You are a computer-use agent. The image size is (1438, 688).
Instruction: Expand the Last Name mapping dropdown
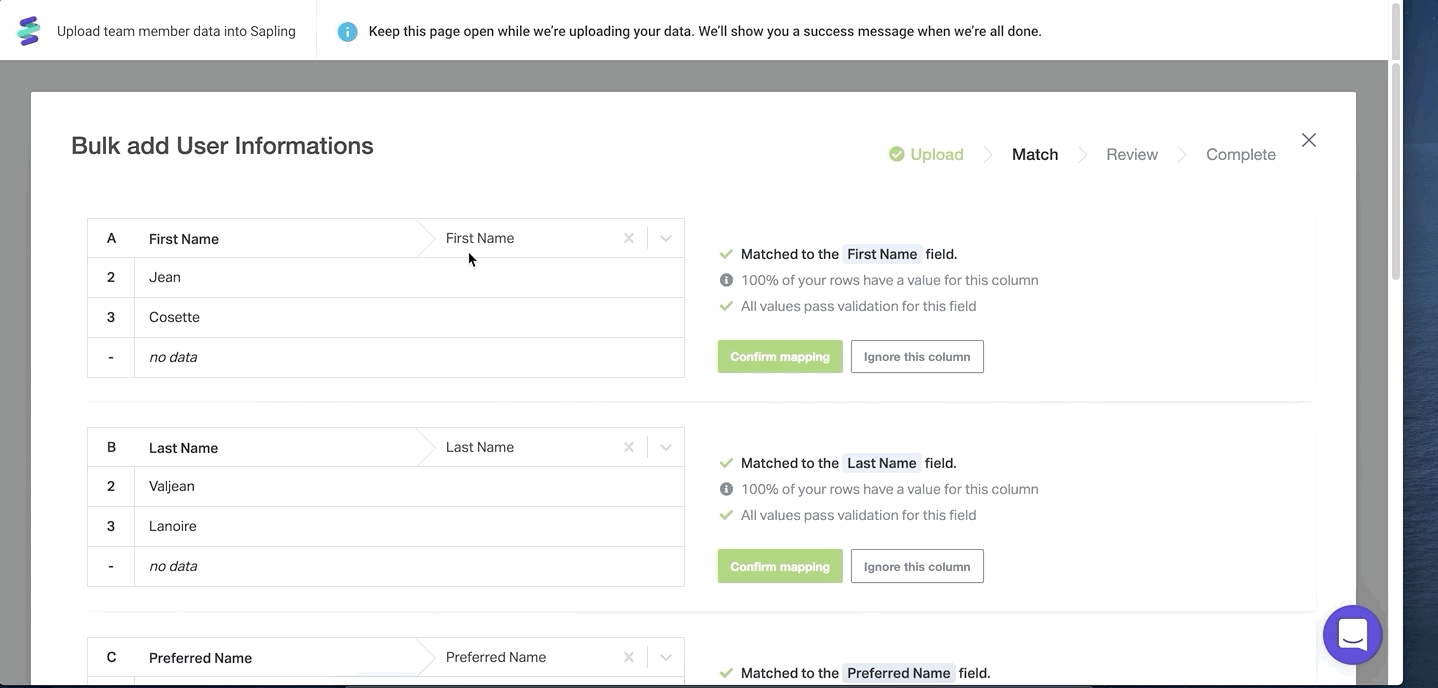(x=666, y=447)
